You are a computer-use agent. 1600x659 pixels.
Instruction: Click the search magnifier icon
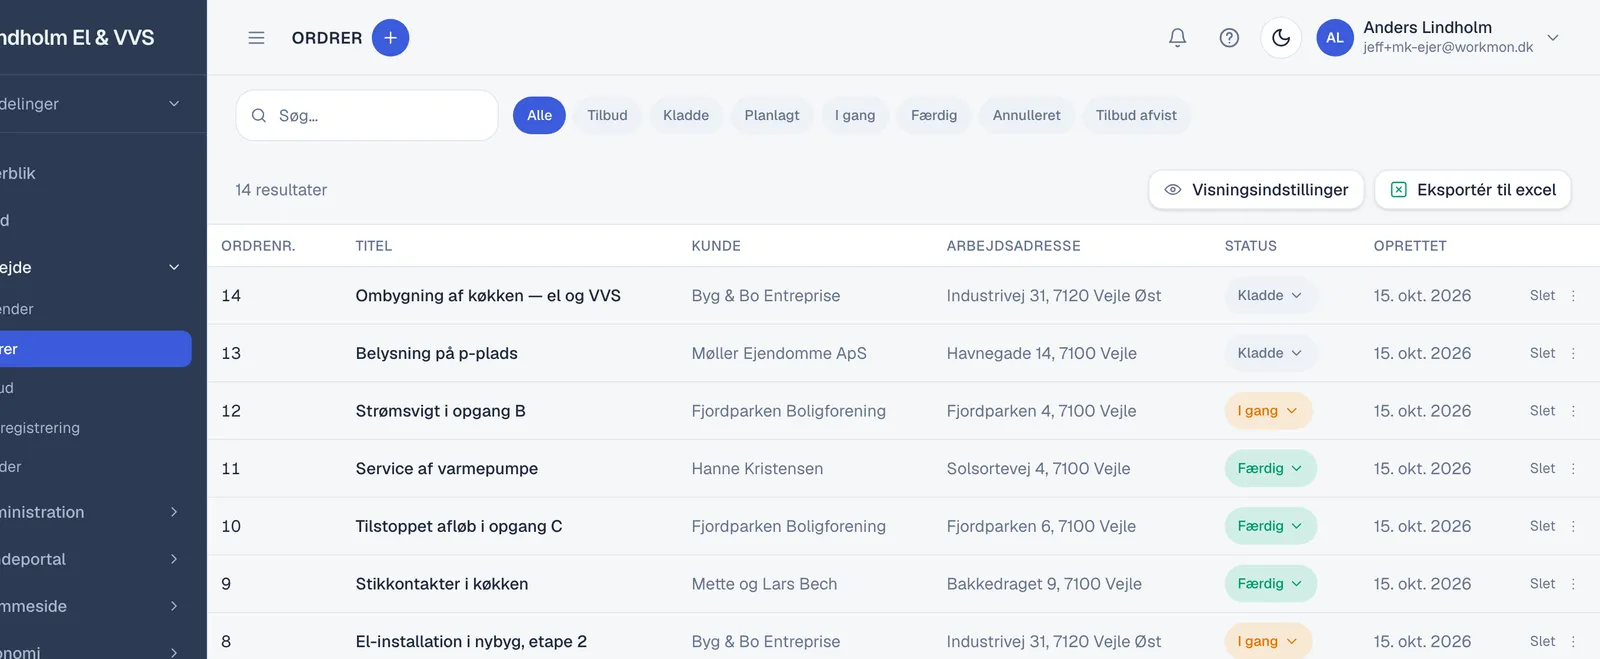259,116
